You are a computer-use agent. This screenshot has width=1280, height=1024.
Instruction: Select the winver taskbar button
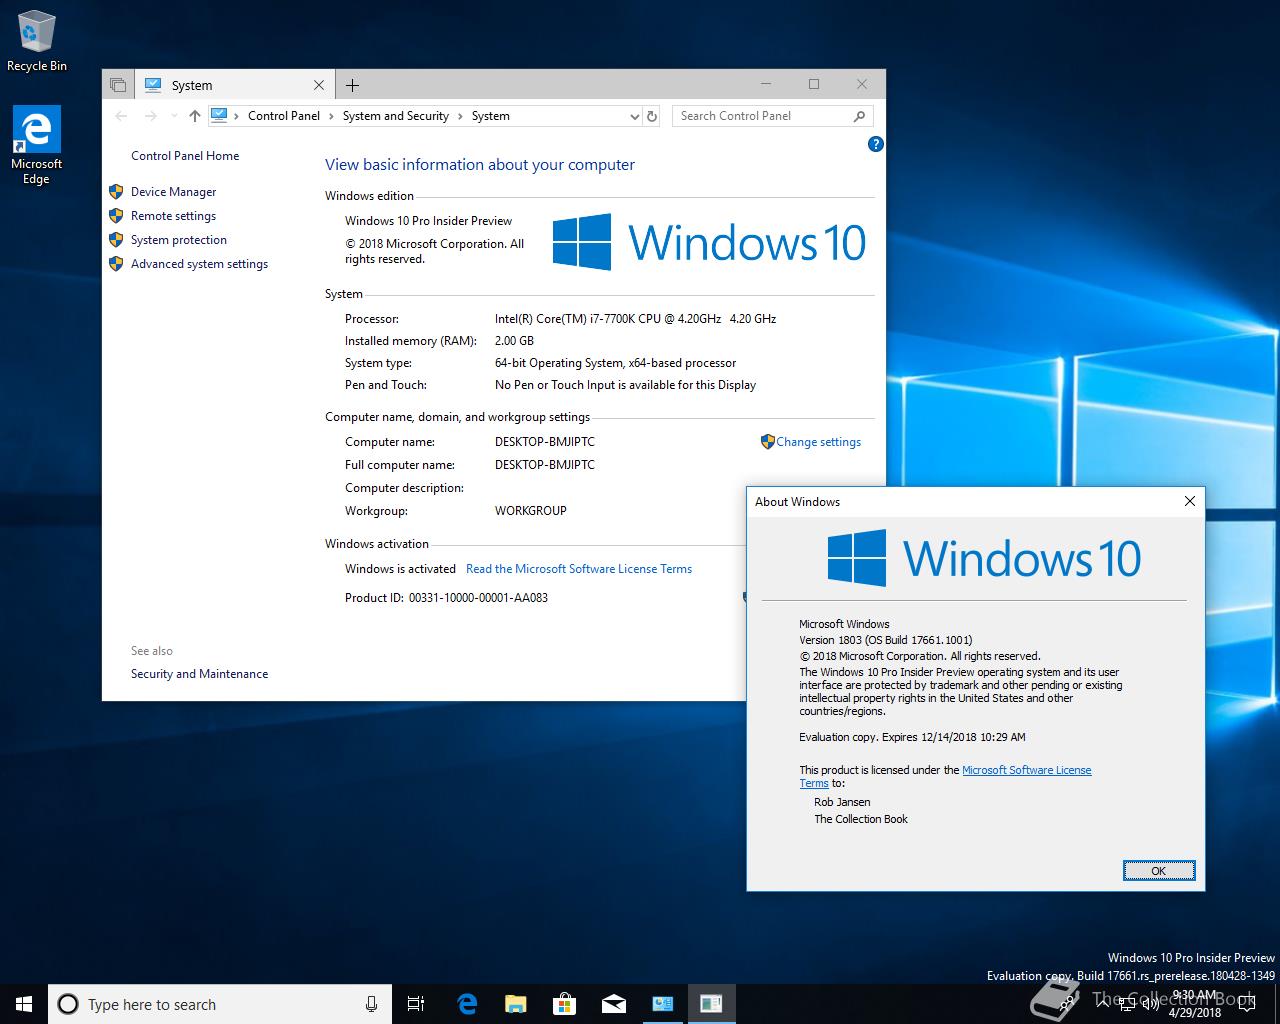click(x=711, y=1004)
